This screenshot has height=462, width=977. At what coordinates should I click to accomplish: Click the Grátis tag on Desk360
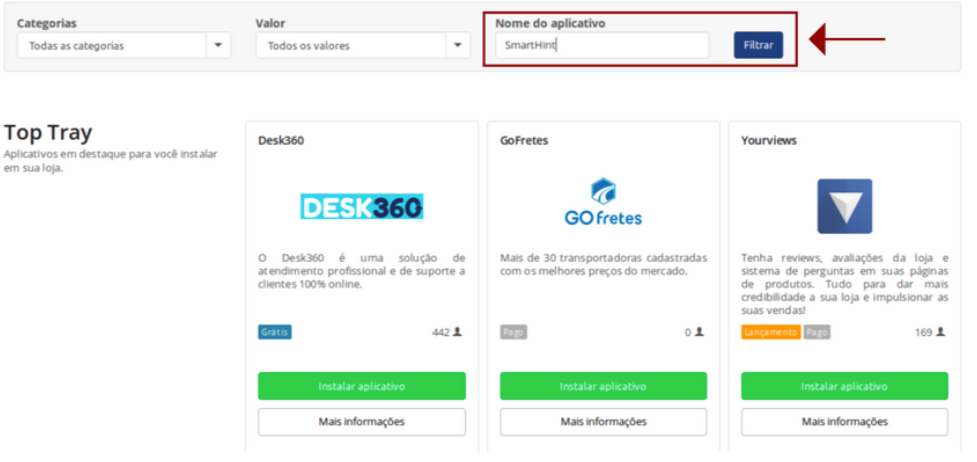point(275,332)
